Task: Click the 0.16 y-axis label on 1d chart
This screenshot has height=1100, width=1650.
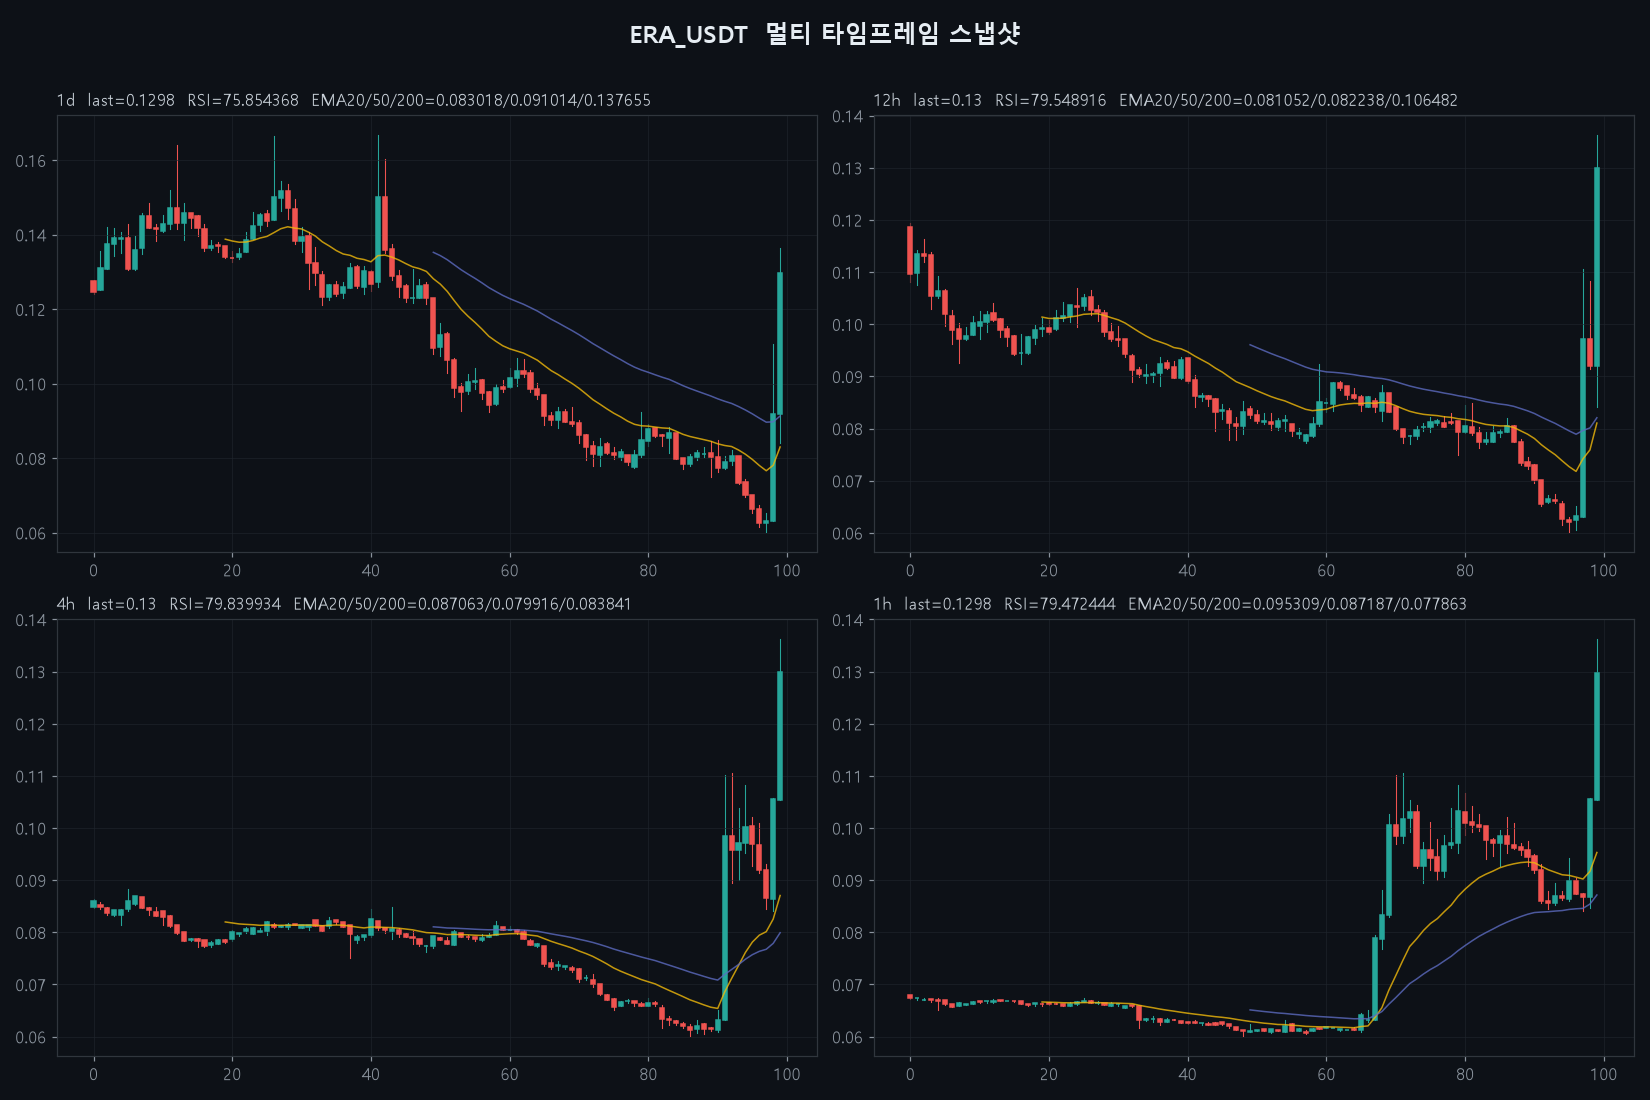Action: pyautogui.click(x=30, y=161)
